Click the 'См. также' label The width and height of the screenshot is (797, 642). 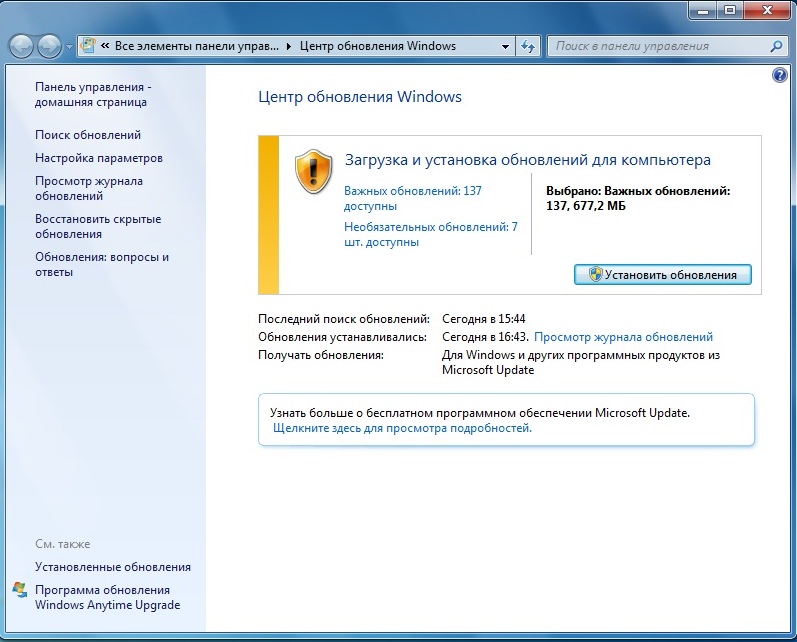pos(63,544)
